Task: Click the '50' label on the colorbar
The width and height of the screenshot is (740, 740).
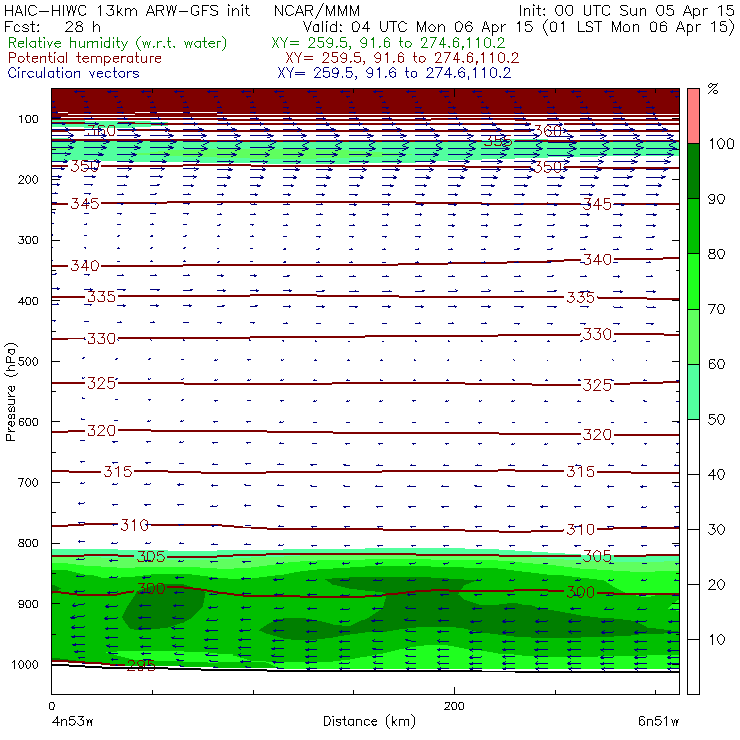Action: pos(716,419)
